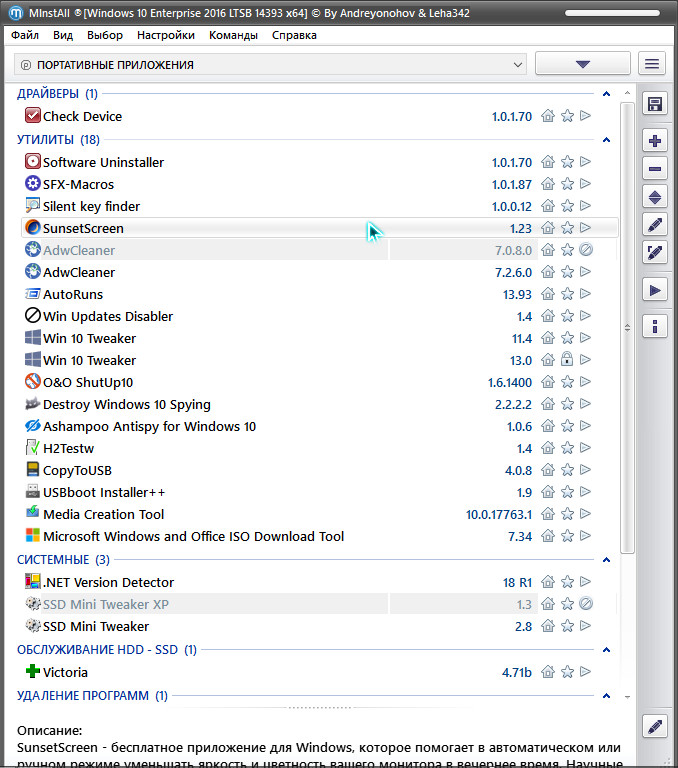
Task: Click the scrollbar up arrow
Action: click(x=628, y=93)
